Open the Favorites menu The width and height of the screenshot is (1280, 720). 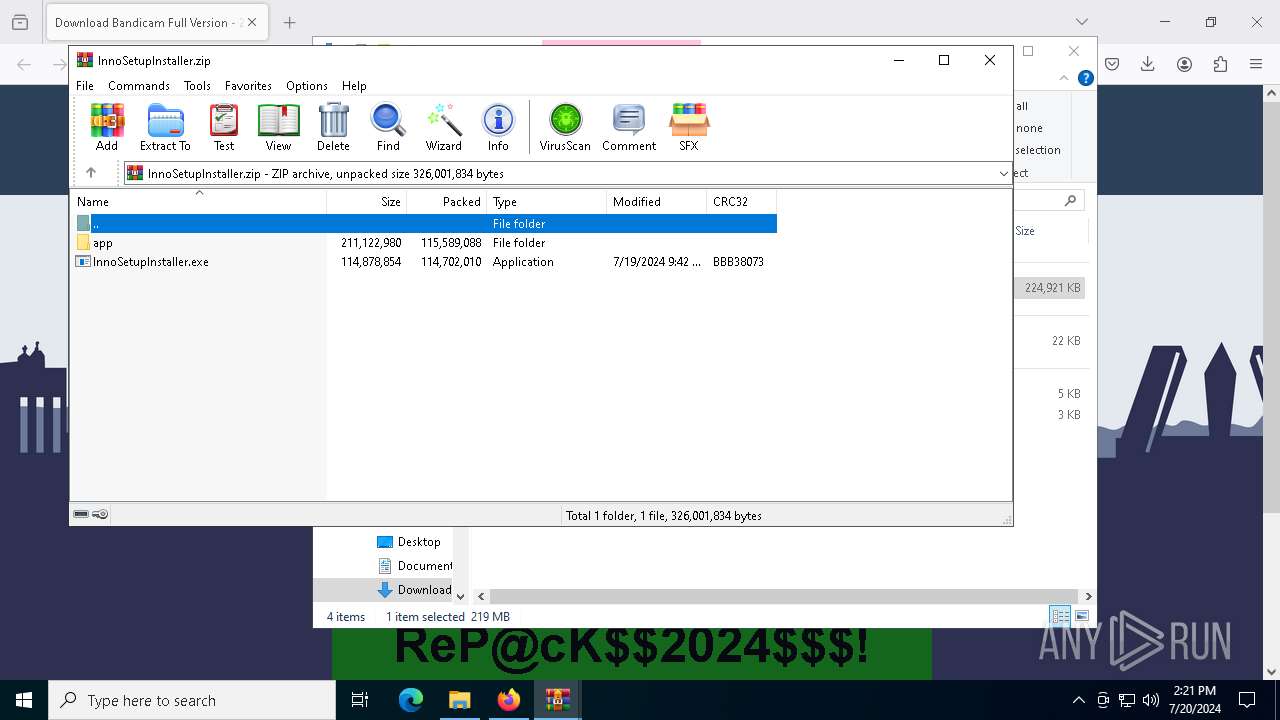248,86
